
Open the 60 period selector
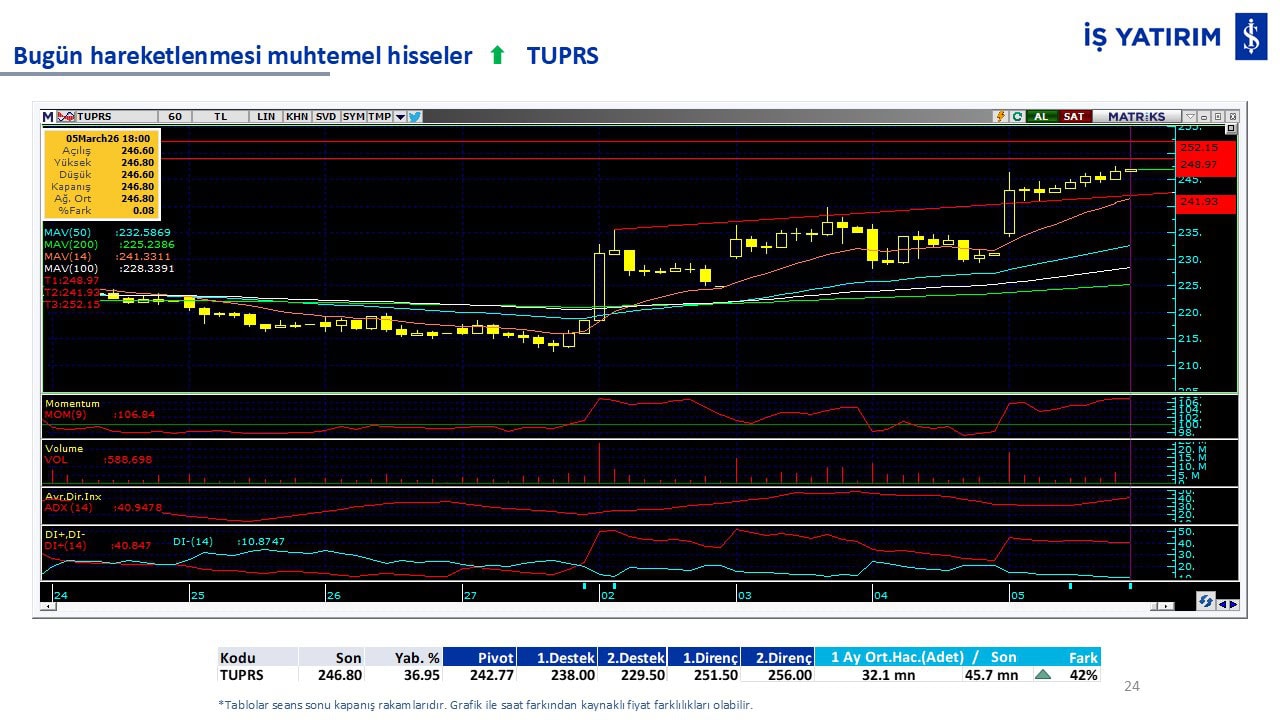(x=175, y=117)
